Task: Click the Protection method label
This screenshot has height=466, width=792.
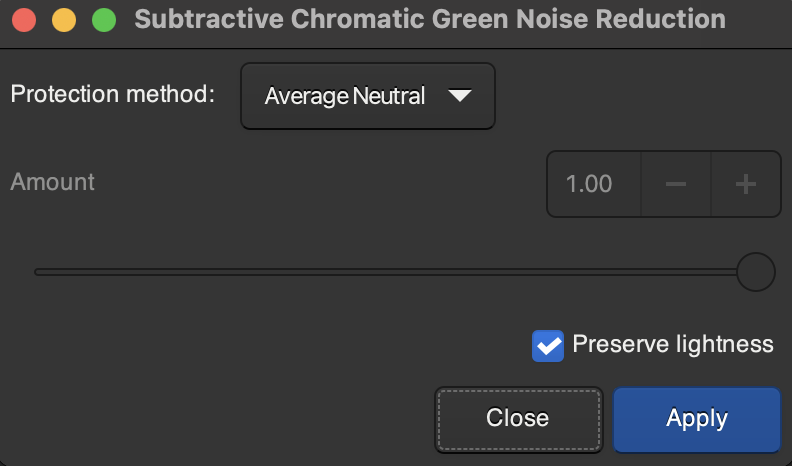Action: click(112, 95)
